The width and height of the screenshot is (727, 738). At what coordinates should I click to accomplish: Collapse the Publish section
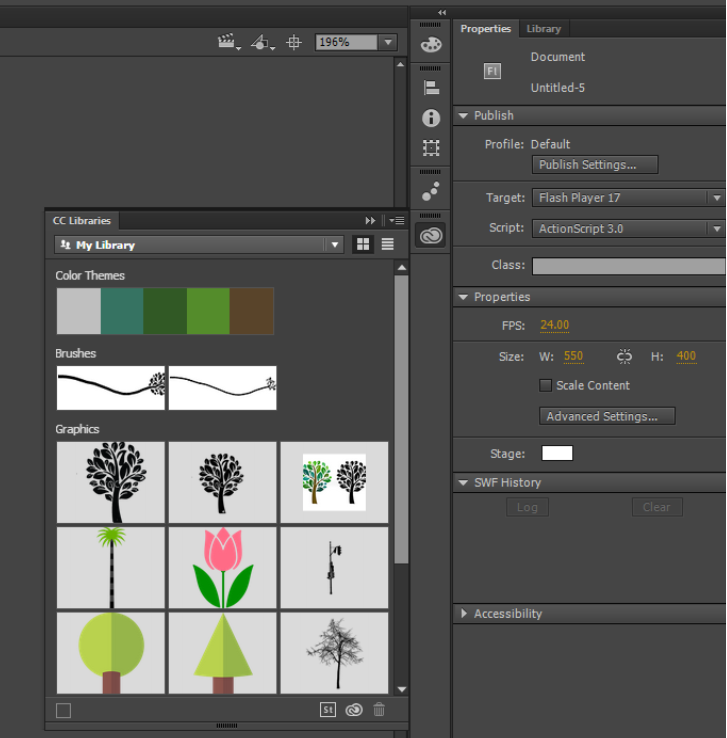point(463,115)
